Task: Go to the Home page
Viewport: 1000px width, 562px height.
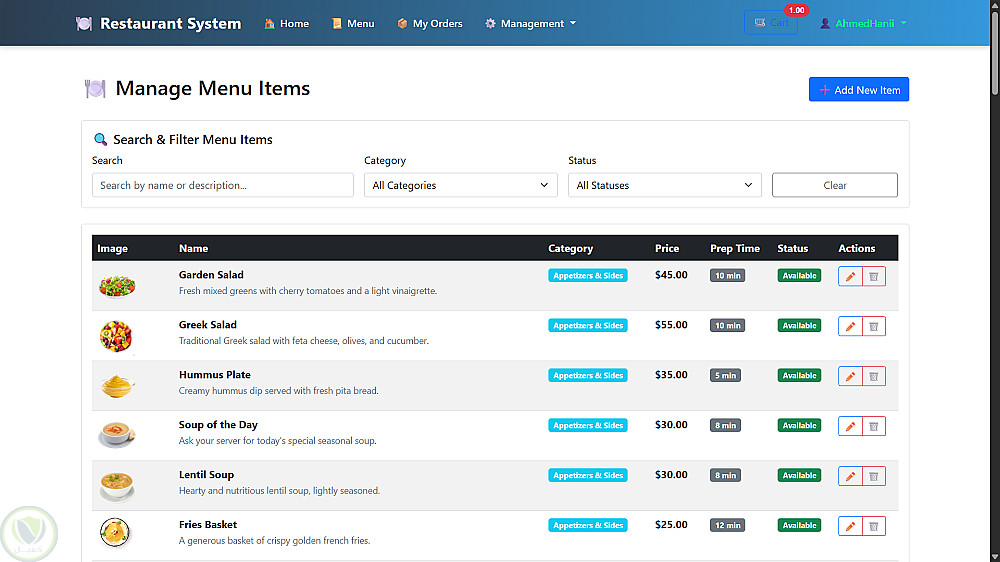Action: coord(287,23)
